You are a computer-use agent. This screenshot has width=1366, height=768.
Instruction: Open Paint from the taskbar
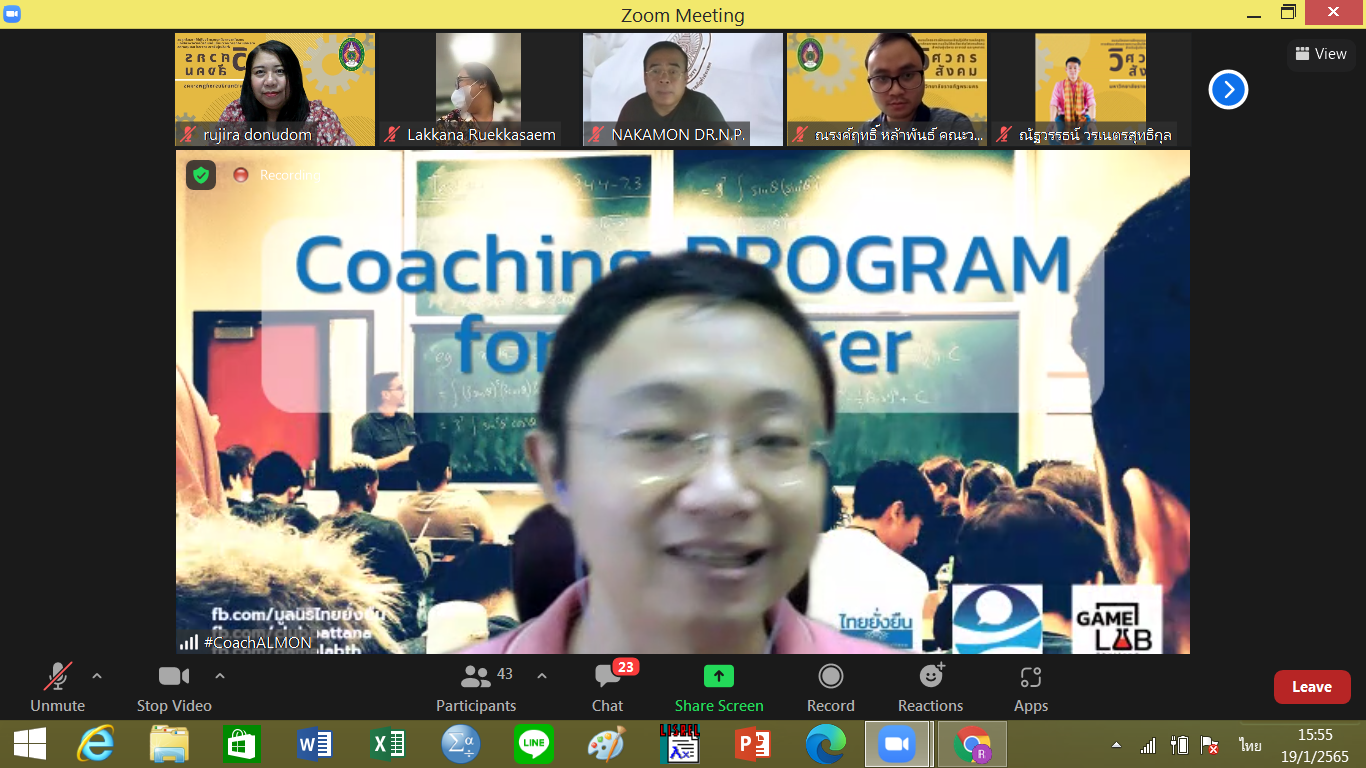(x=606, y=744)
